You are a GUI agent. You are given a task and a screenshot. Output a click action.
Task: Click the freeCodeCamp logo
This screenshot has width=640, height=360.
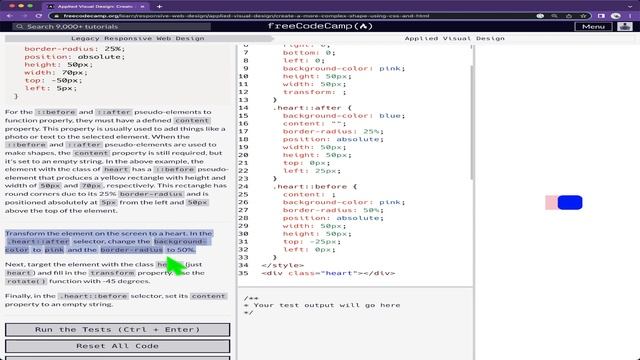coord(320,26)
